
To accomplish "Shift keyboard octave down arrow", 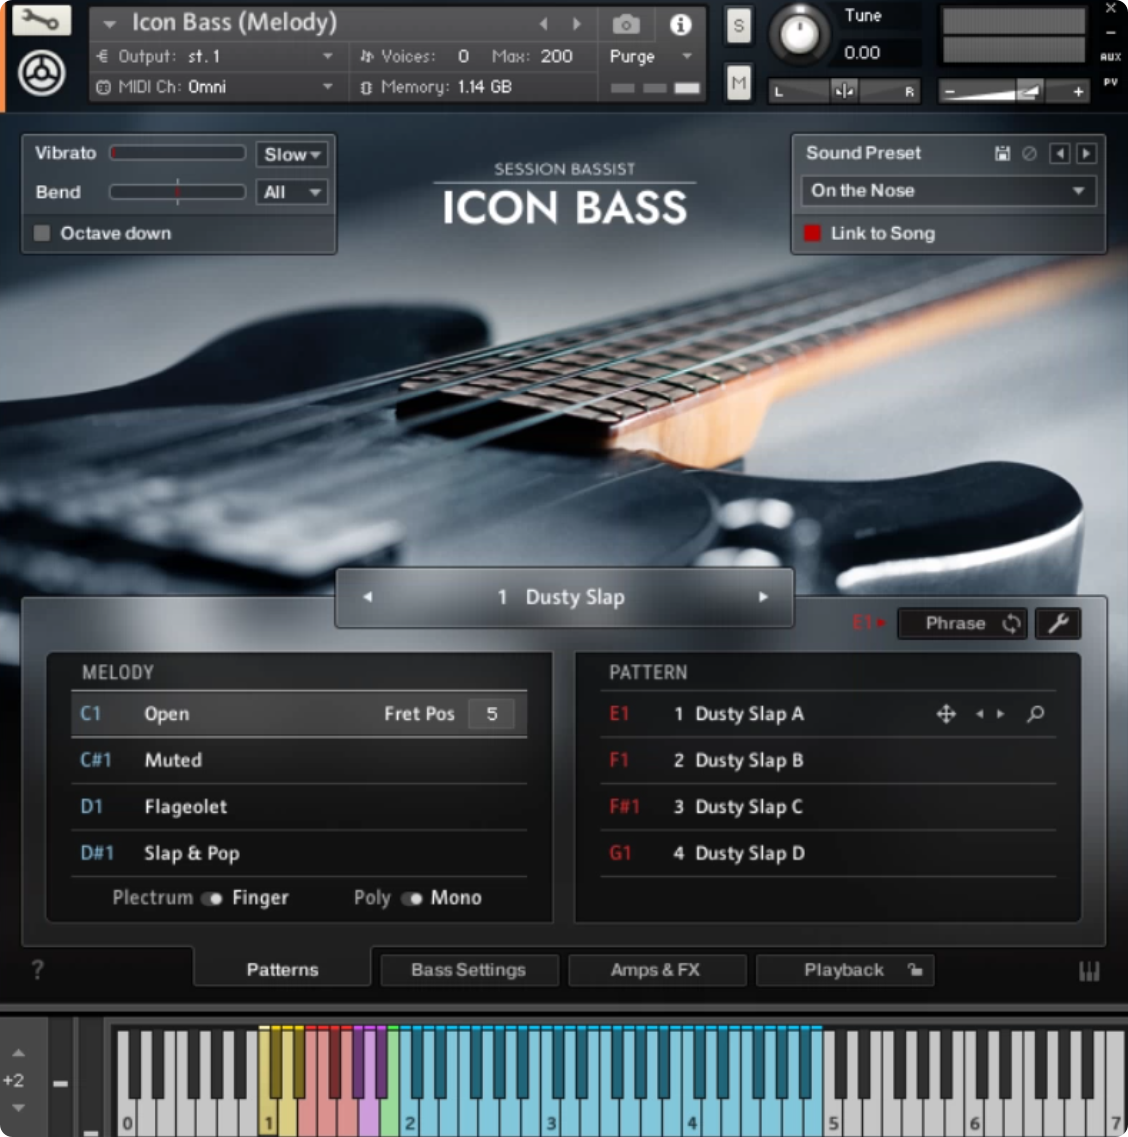I will click(x=19, y=1108).
